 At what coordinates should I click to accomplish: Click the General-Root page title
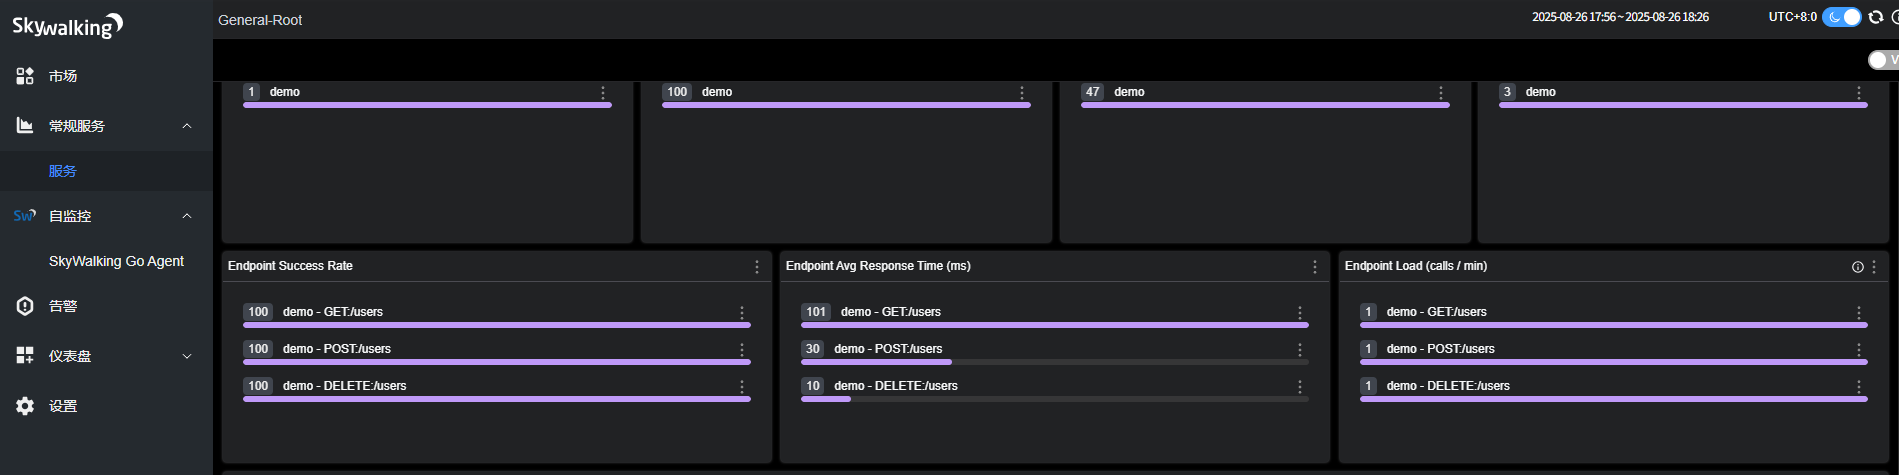pyautogui.click(x=260, y=20)
